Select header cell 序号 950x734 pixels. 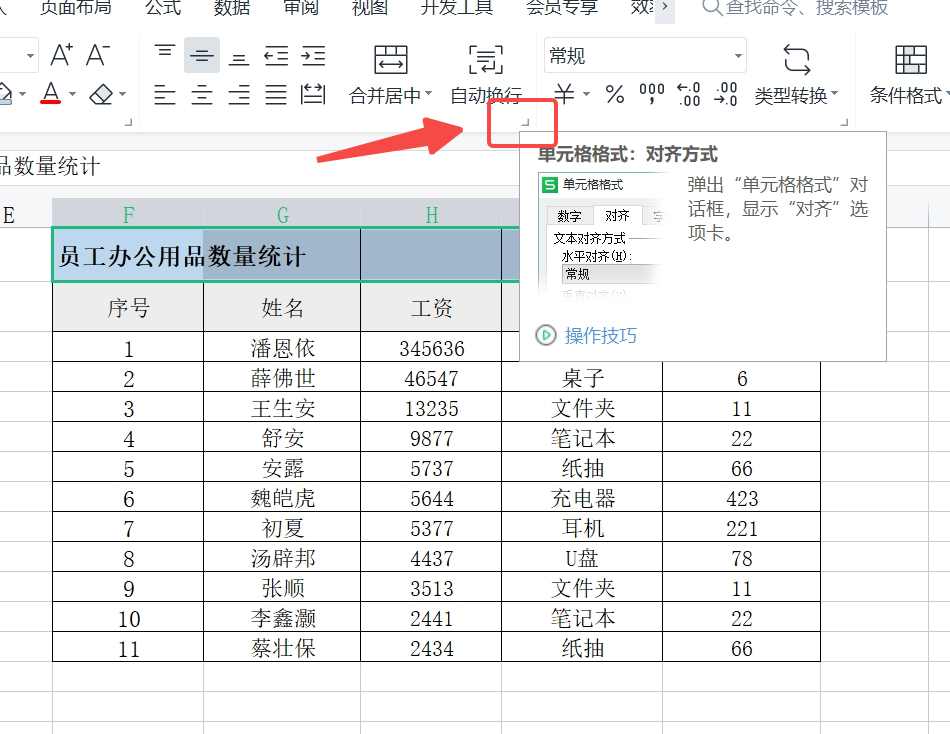128,307
